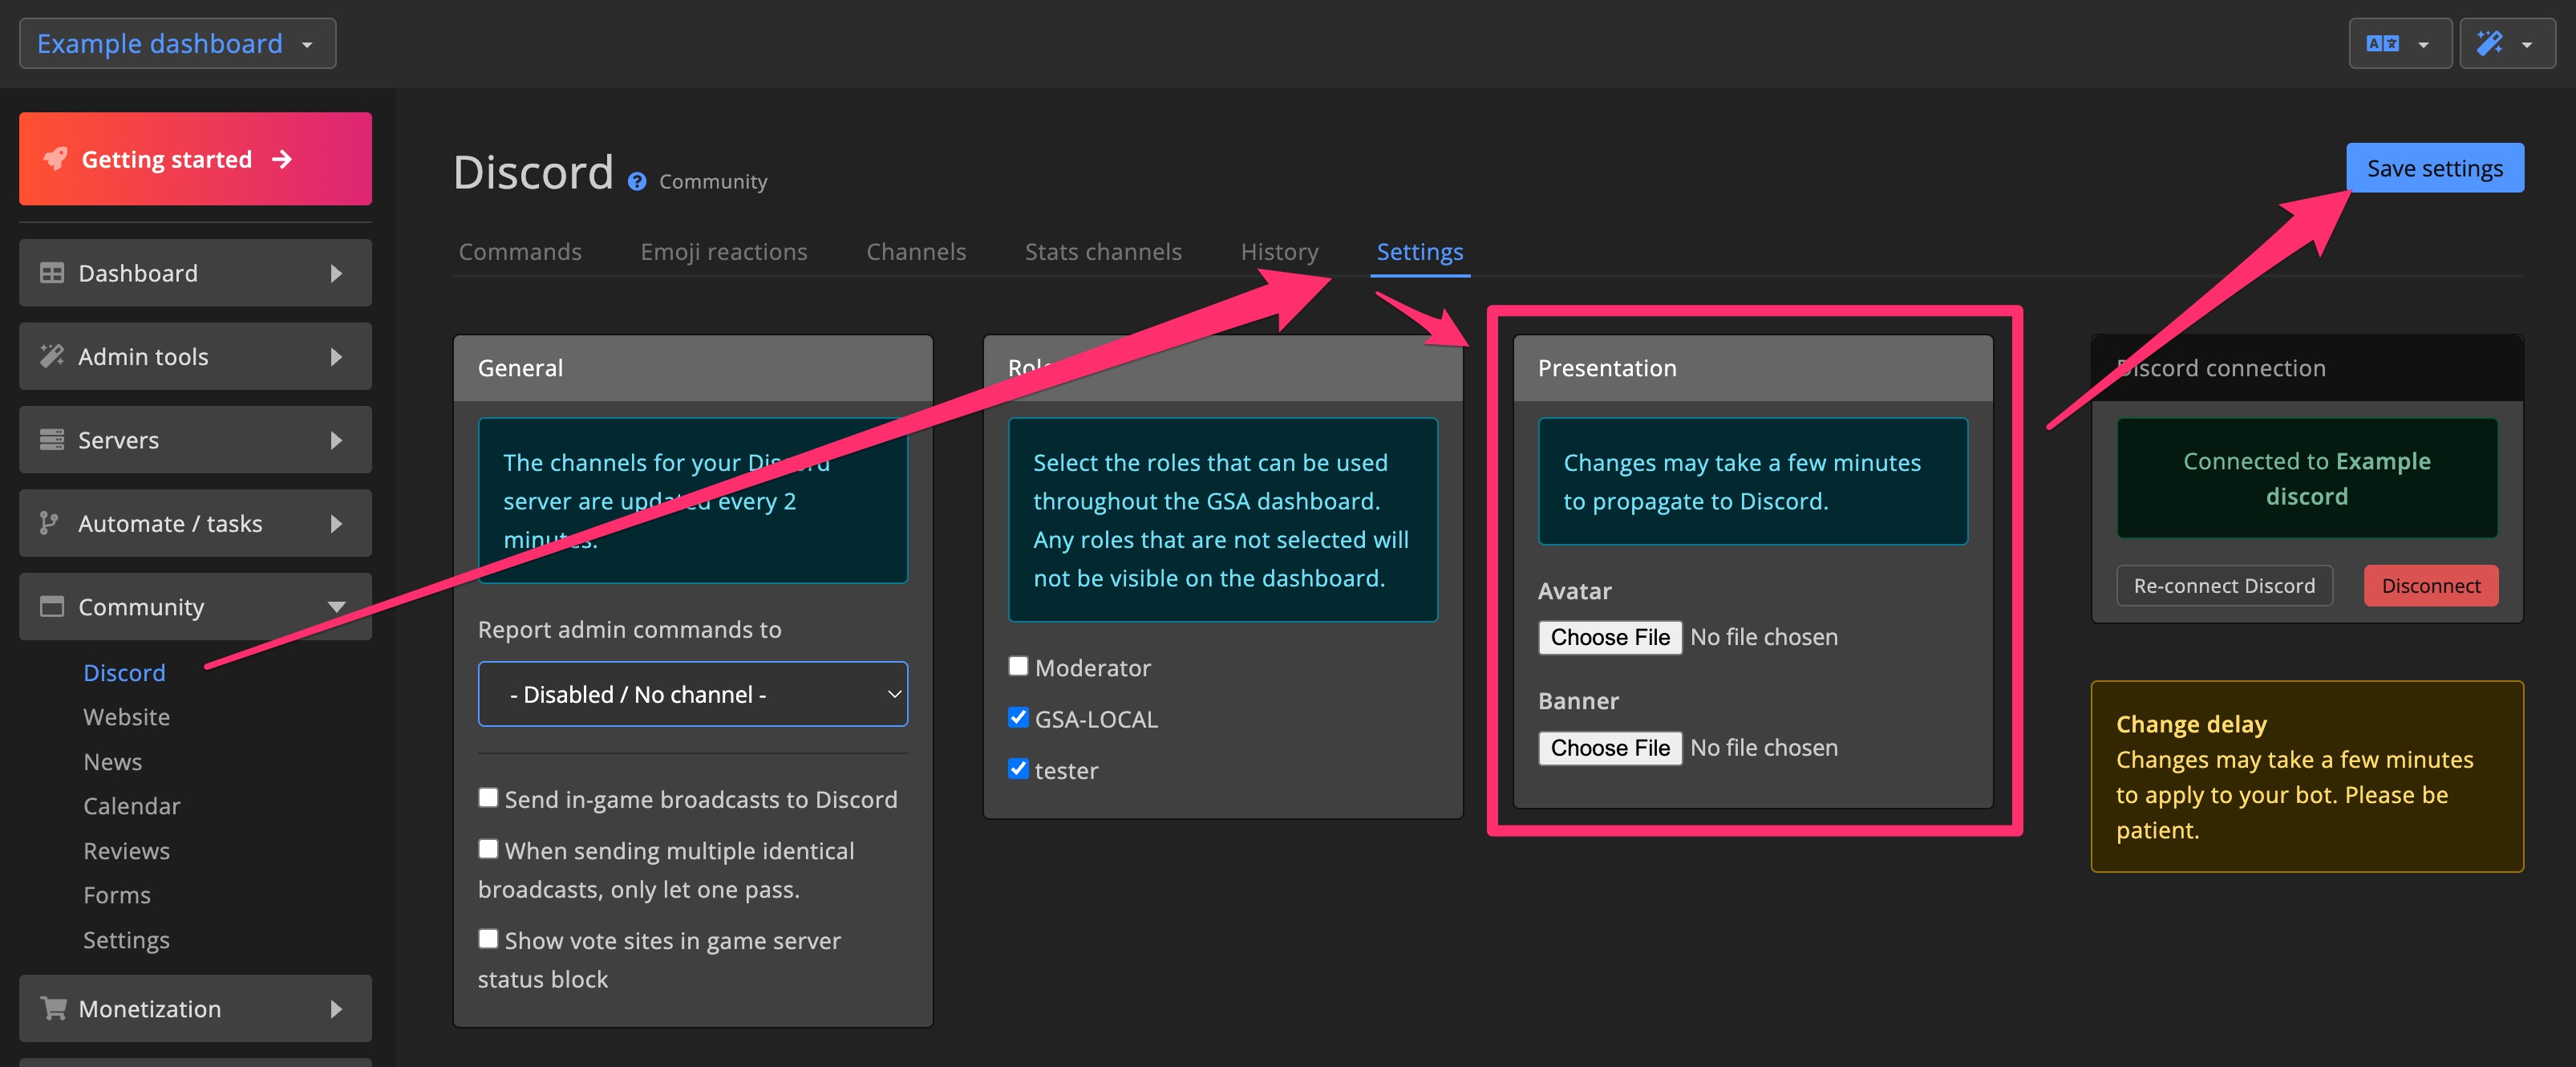Uncheck the GSA-LOCAL role
Viewport: 2576px width, 1067px height.
click(x=1018, y=717)
